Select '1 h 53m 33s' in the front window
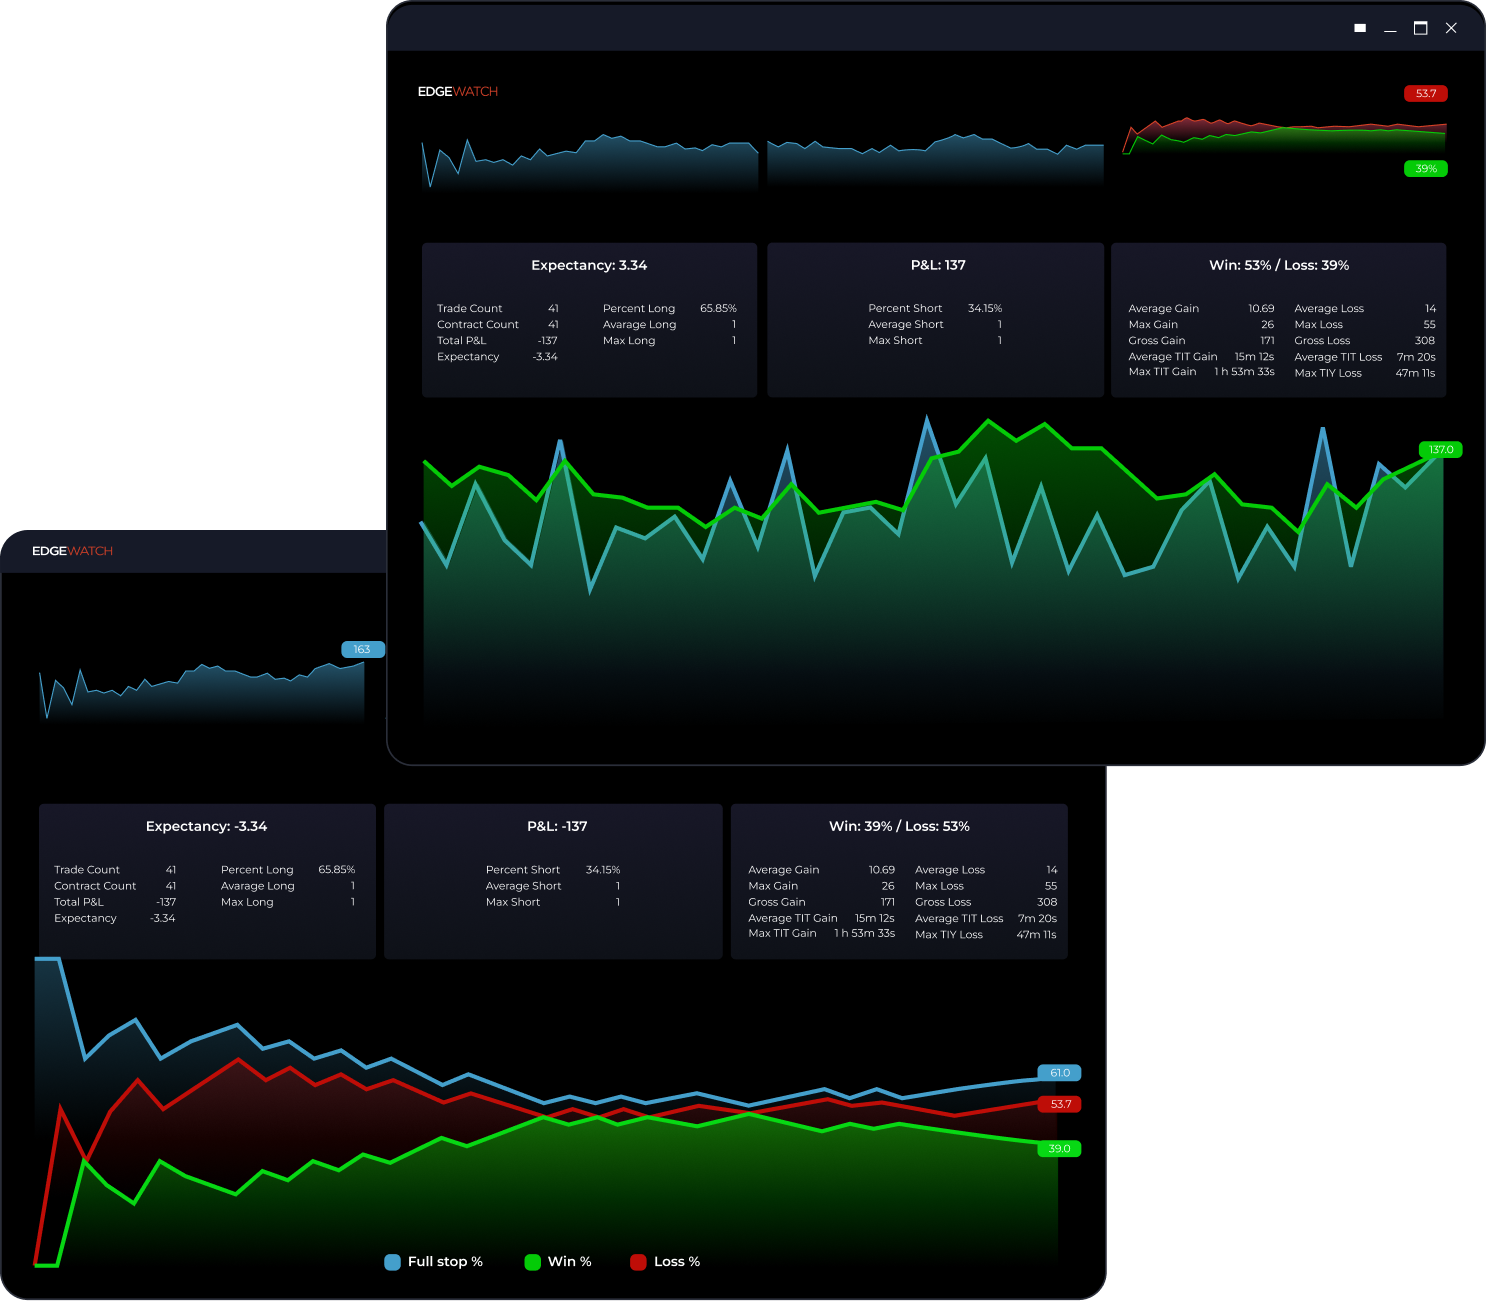Viewport: 1486px width, 1301px height. [1244, 372]
